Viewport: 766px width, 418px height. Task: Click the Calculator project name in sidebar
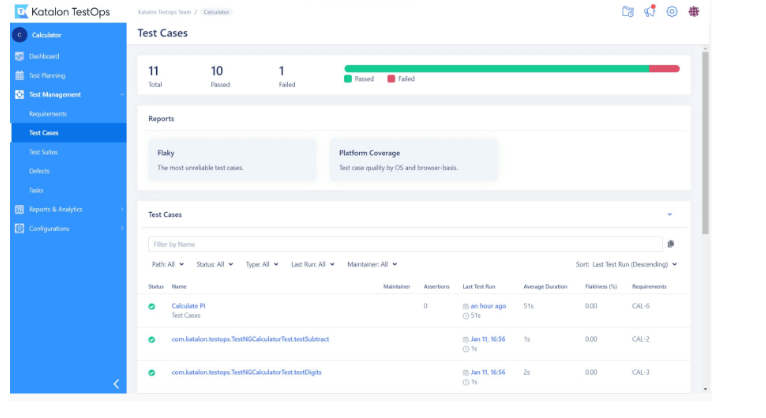46,35
